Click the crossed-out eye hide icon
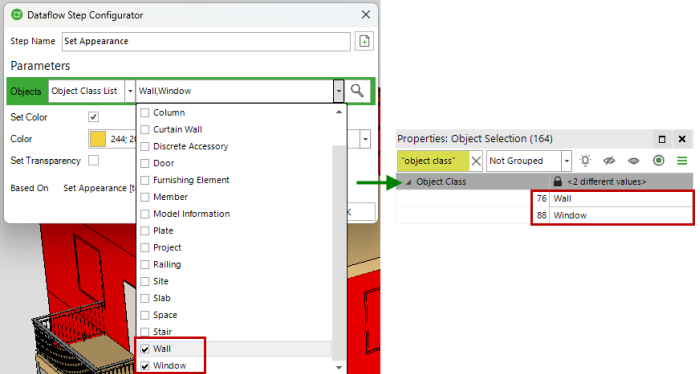The image size is (700, 374). (609, 161)
